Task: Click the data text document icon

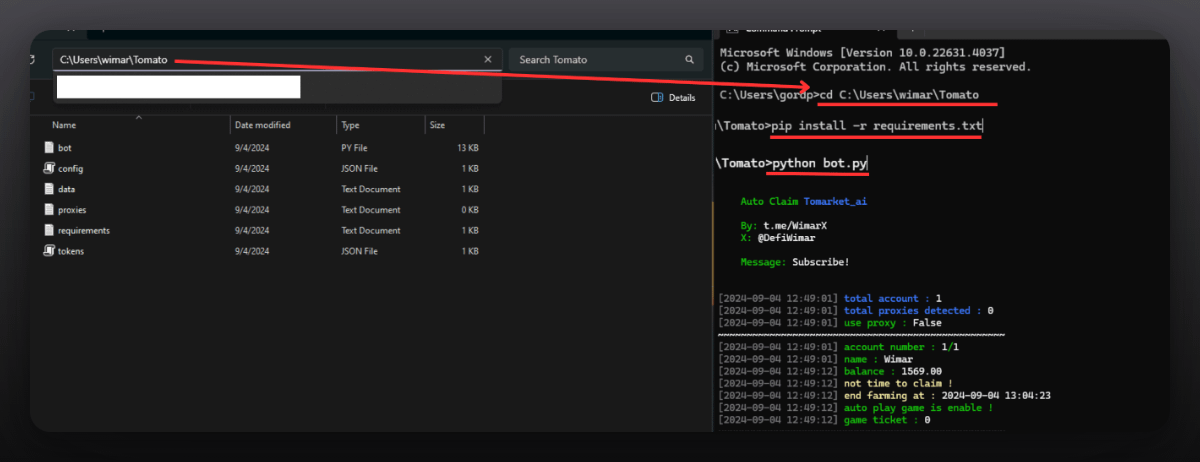Action: [x=48, y=189]
